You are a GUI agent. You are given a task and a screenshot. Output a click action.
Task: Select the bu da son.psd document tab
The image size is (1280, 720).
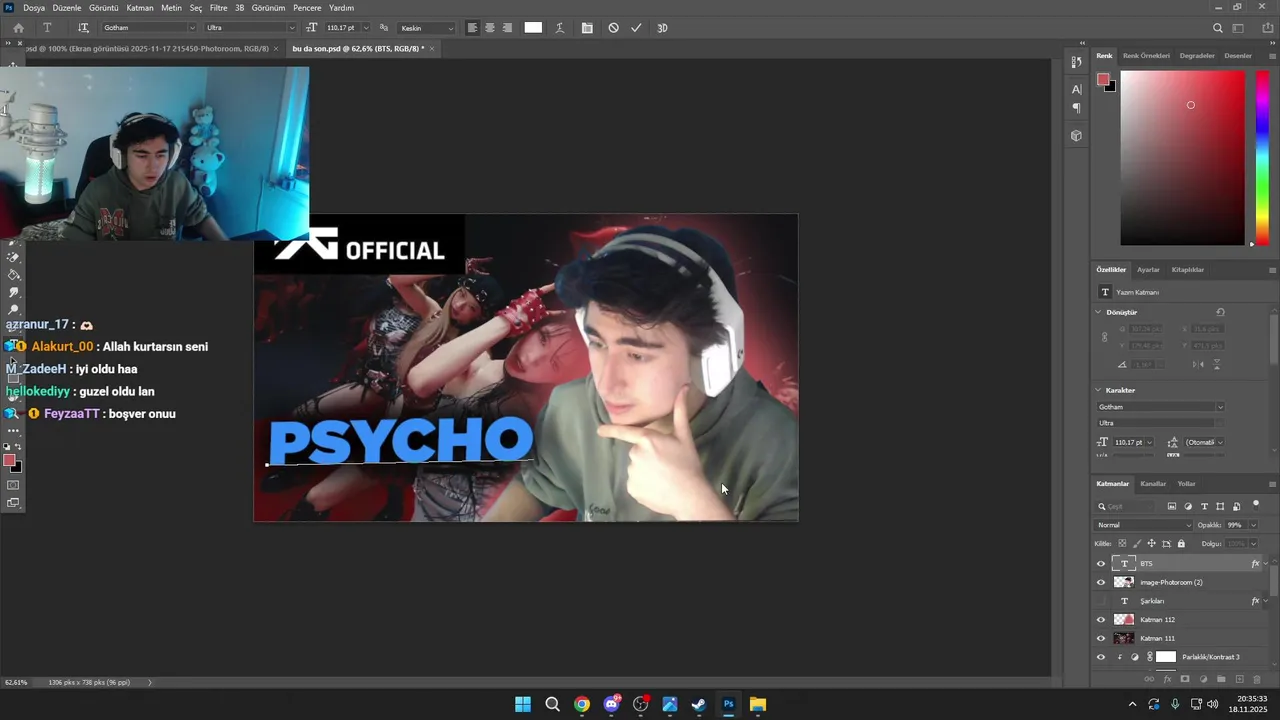(357, 48)
